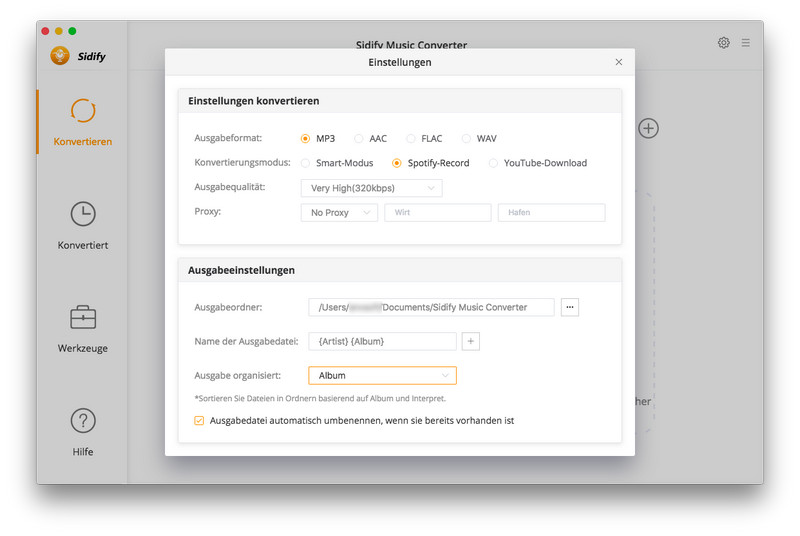Select MP3 output format

click(305, 139)
